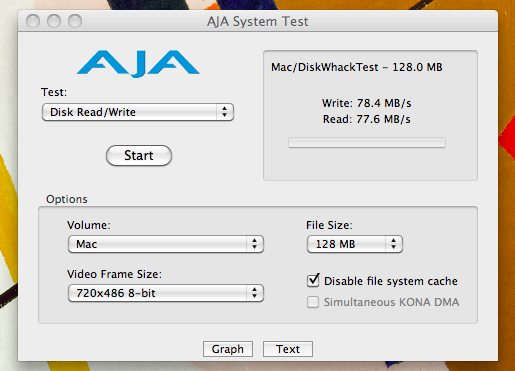515x371 pixels.
Task: Click the Test: label
Action: coord(54,92)
